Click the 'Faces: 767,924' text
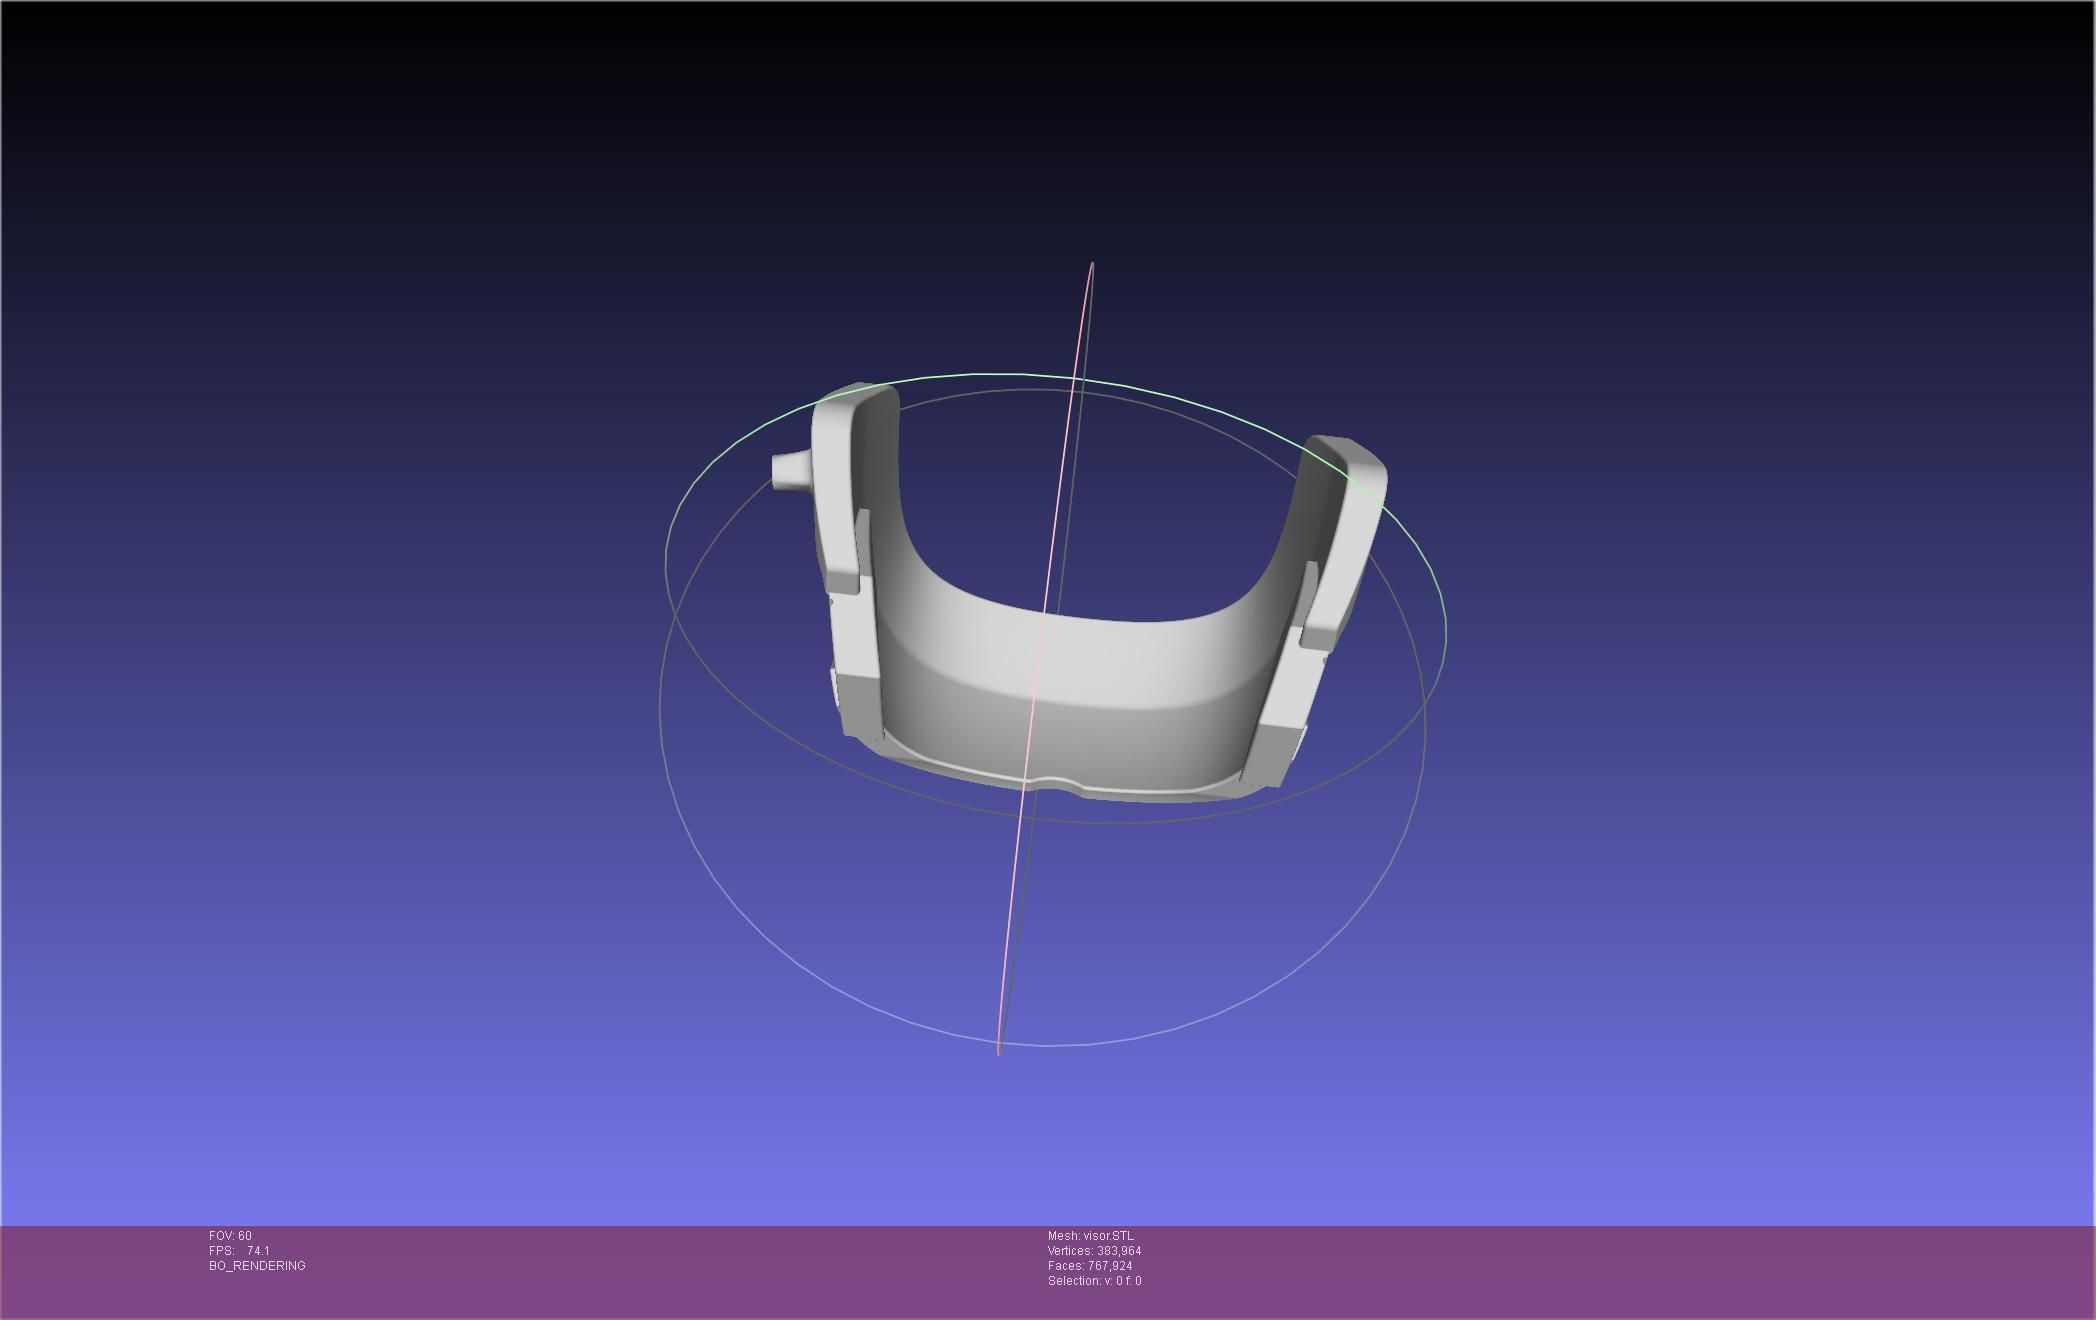This screenshot has height=1320, width=2096. click(1090, 1266)
